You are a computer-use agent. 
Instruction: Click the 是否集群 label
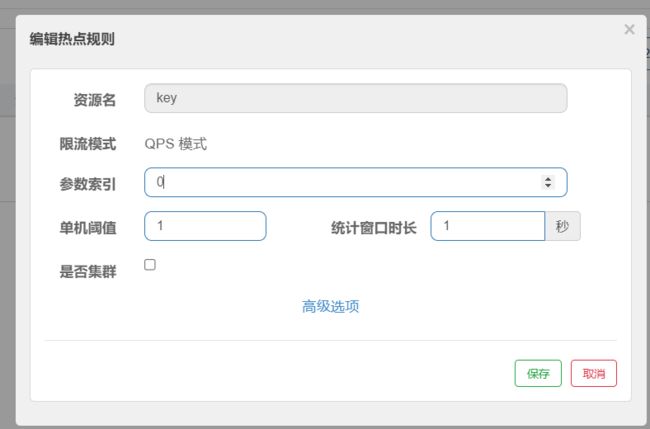click(x=88, y=272)
